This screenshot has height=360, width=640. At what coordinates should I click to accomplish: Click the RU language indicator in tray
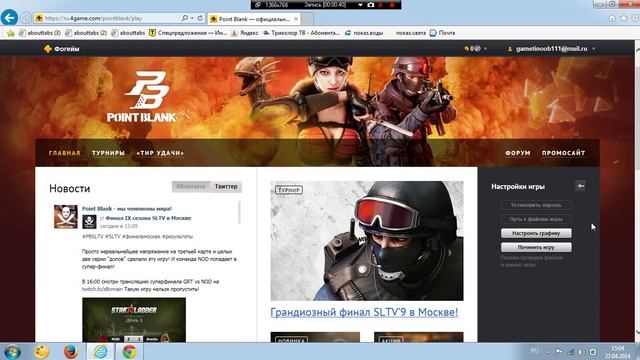click(534, 351)
